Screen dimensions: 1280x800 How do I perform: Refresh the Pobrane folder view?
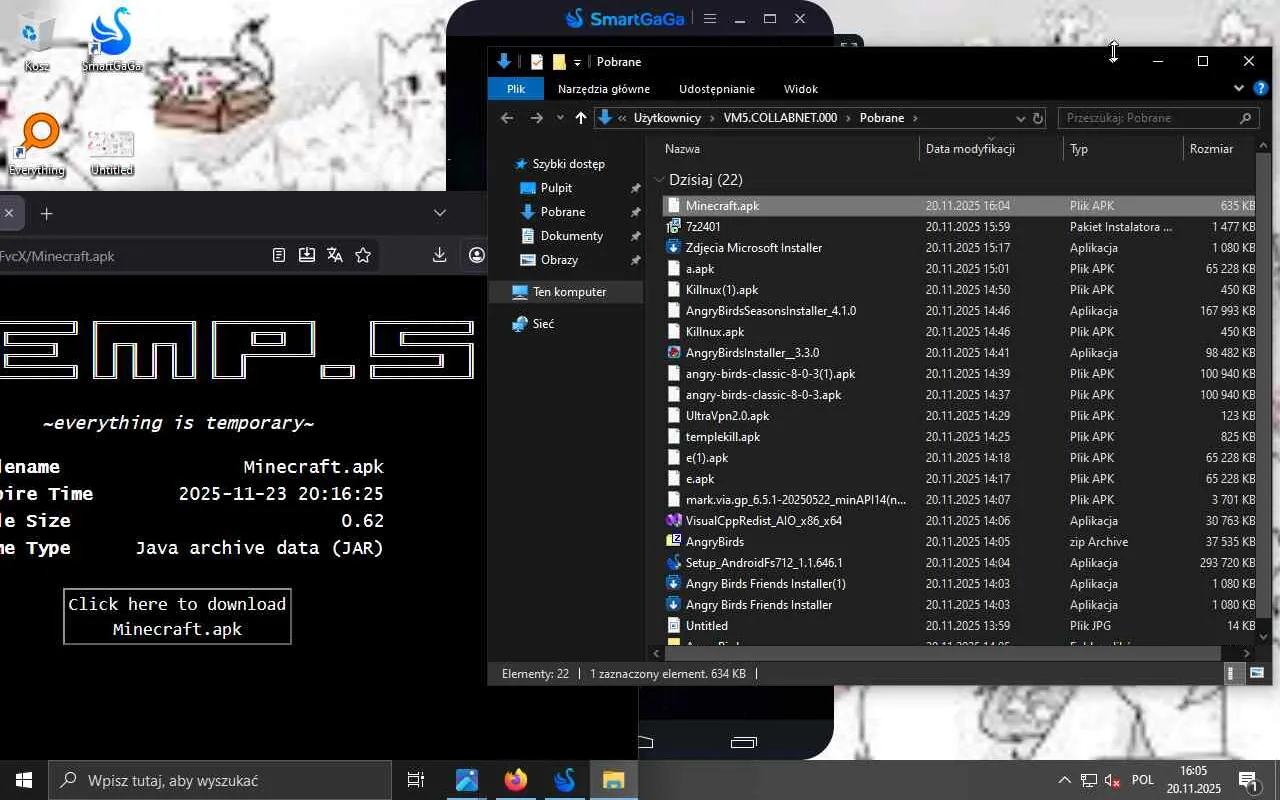click(1038, 118)
